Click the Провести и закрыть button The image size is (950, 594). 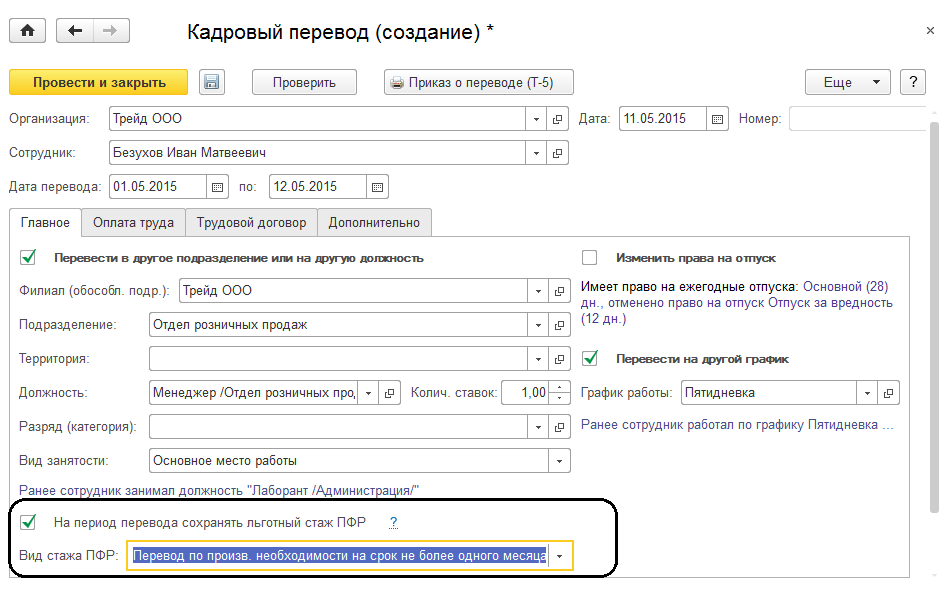(98, 83)
